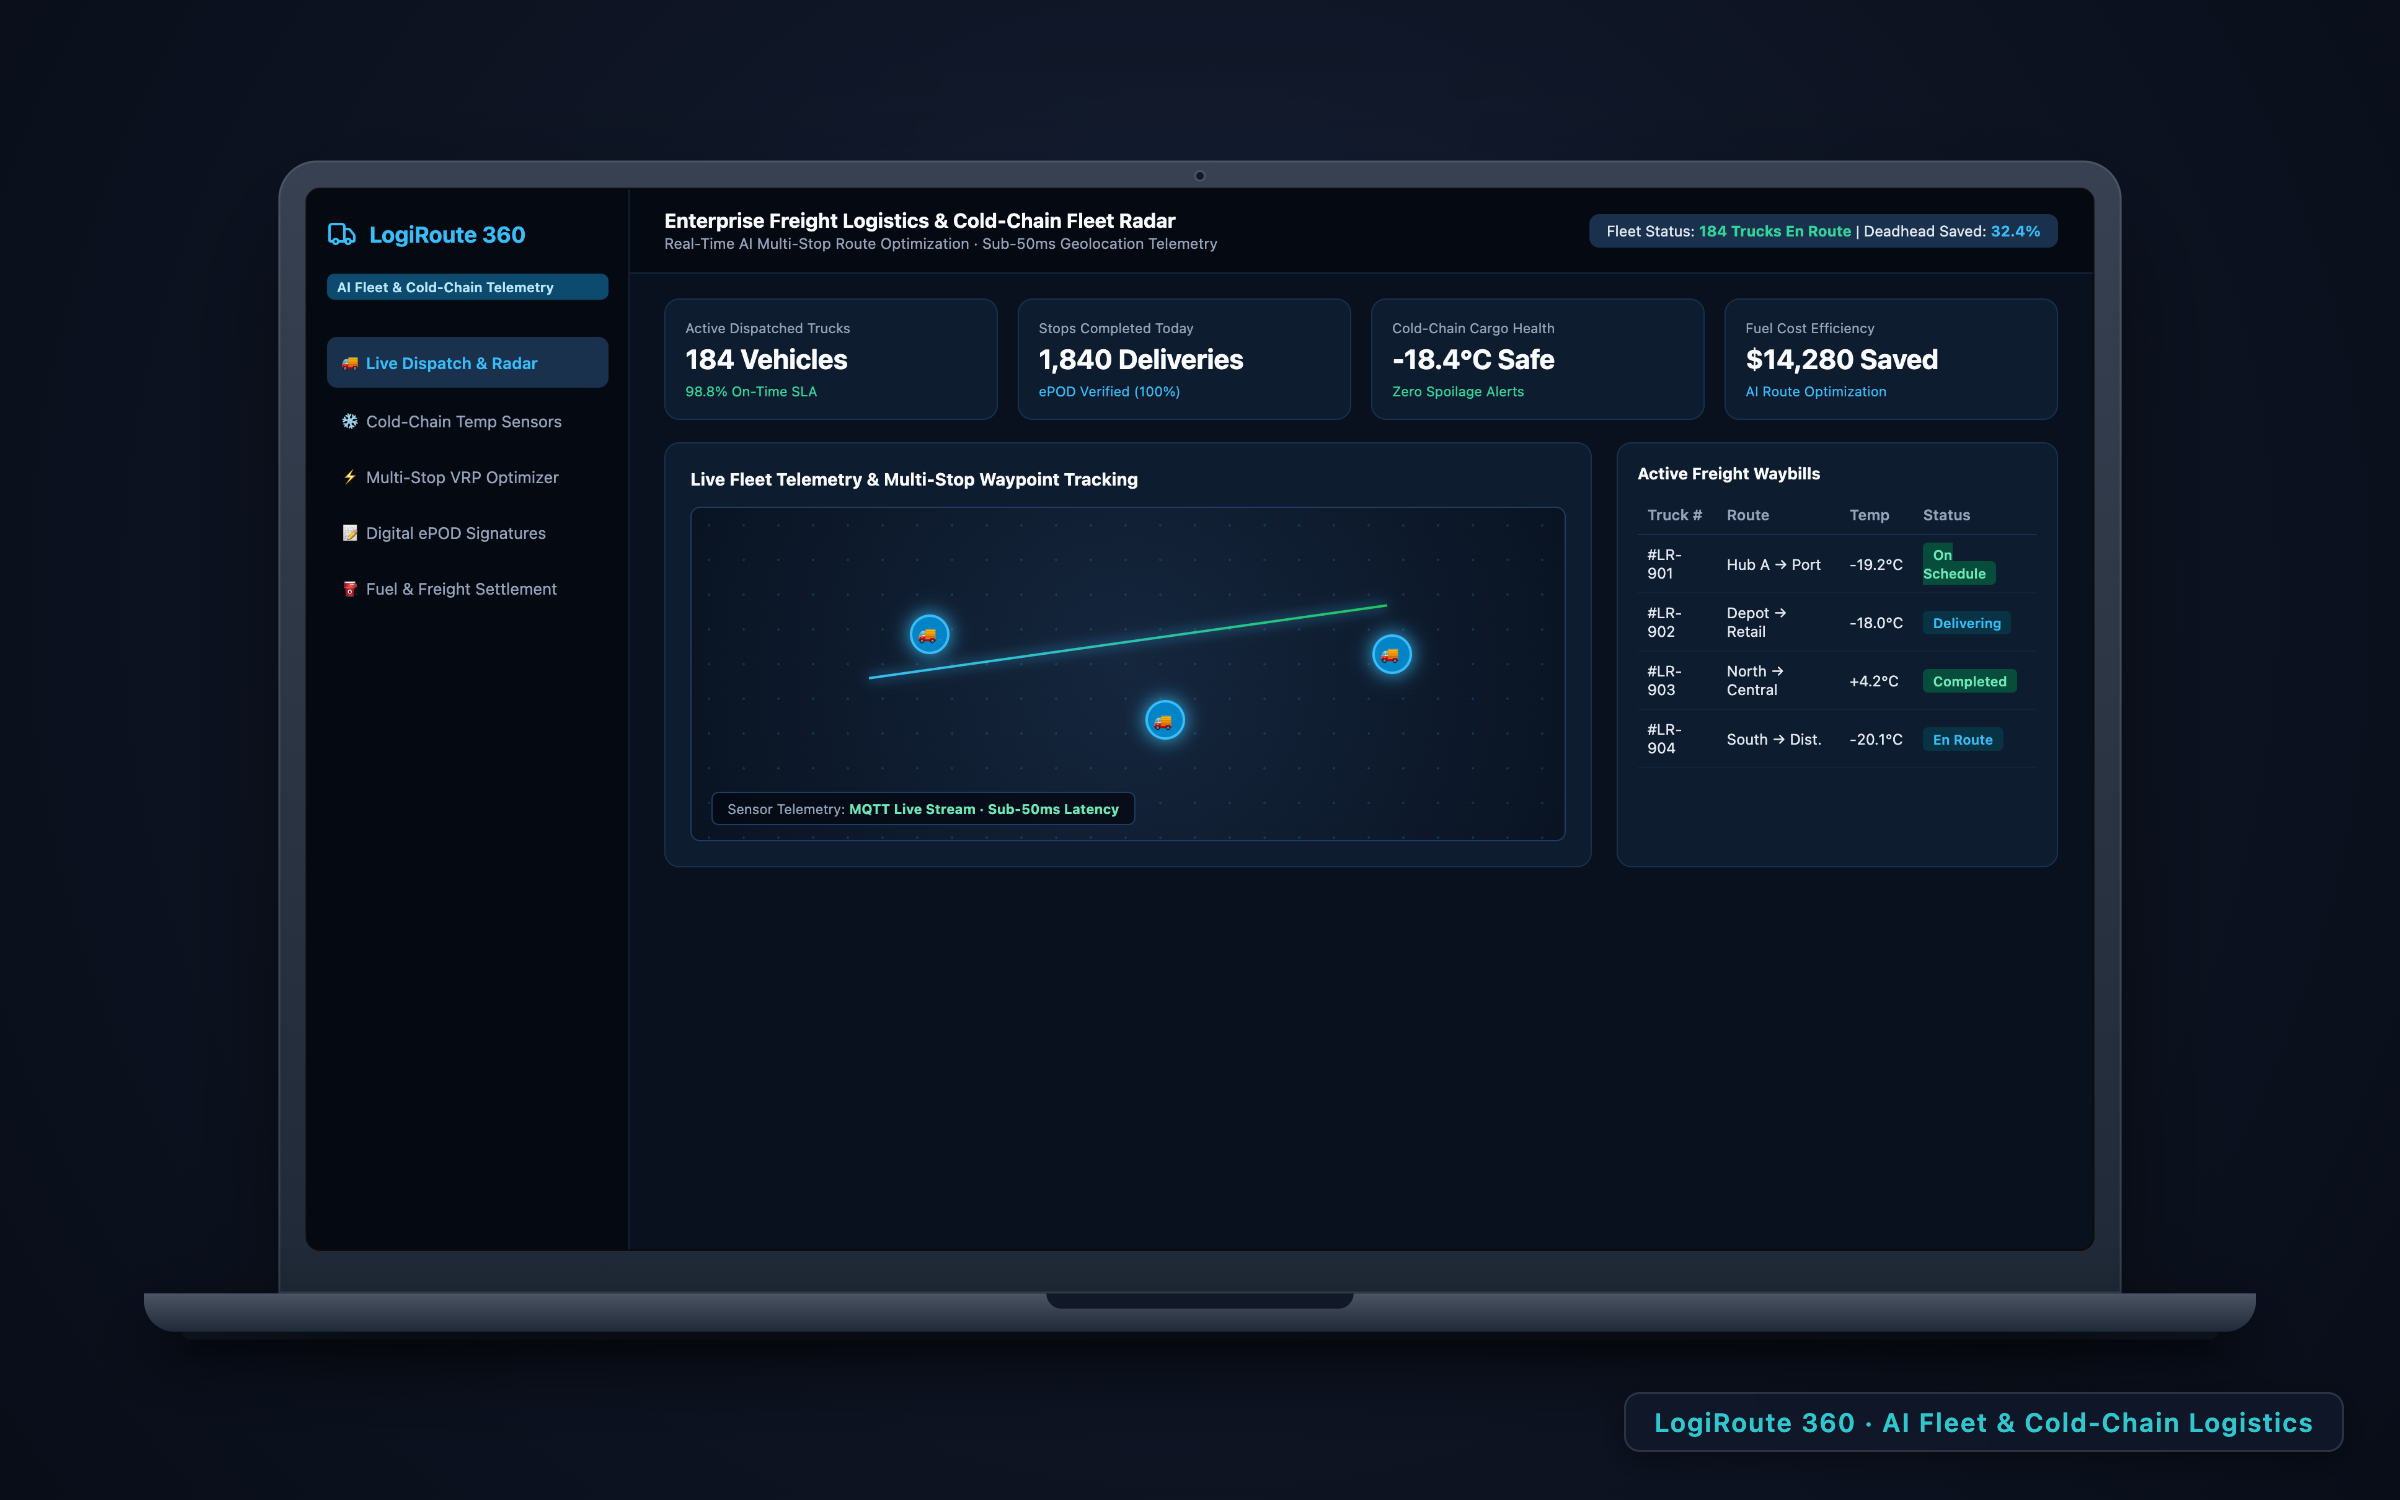Click the notepad icon for Digital ePOD Signatures
Image resolution: width=2400 pixels, height=1500 pixels.
coord(350,533)
